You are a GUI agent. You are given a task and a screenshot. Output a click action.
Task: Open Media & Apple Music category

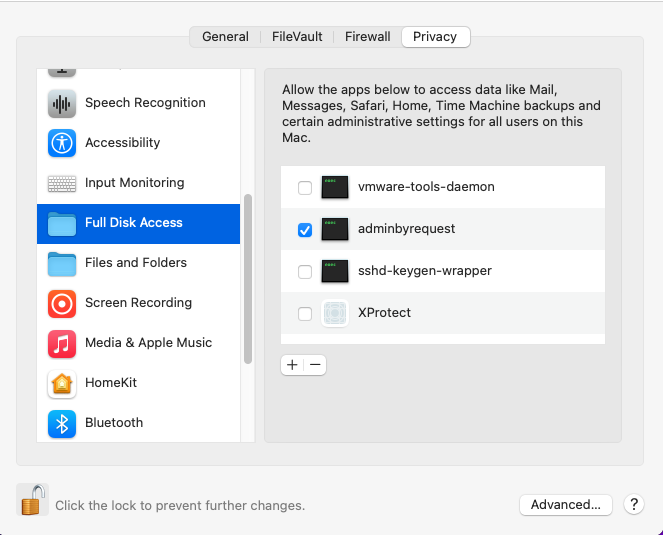(138, 343)
